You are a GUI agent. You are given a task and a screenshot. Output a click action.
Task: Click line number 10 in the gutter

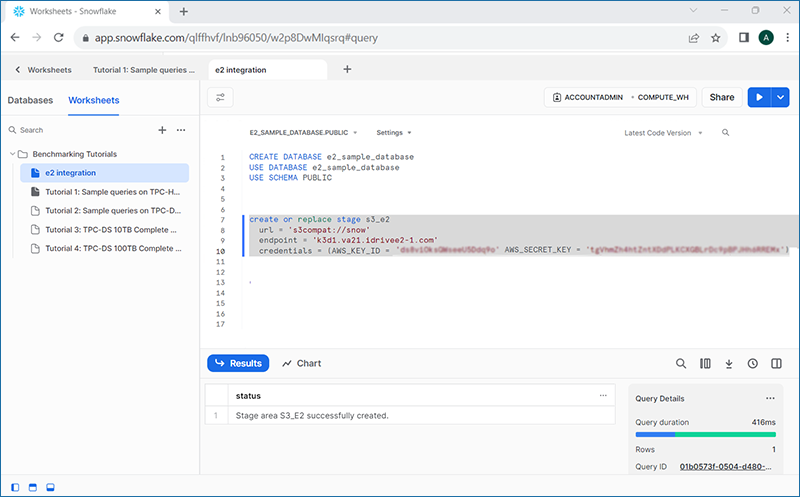pos(220,251)
